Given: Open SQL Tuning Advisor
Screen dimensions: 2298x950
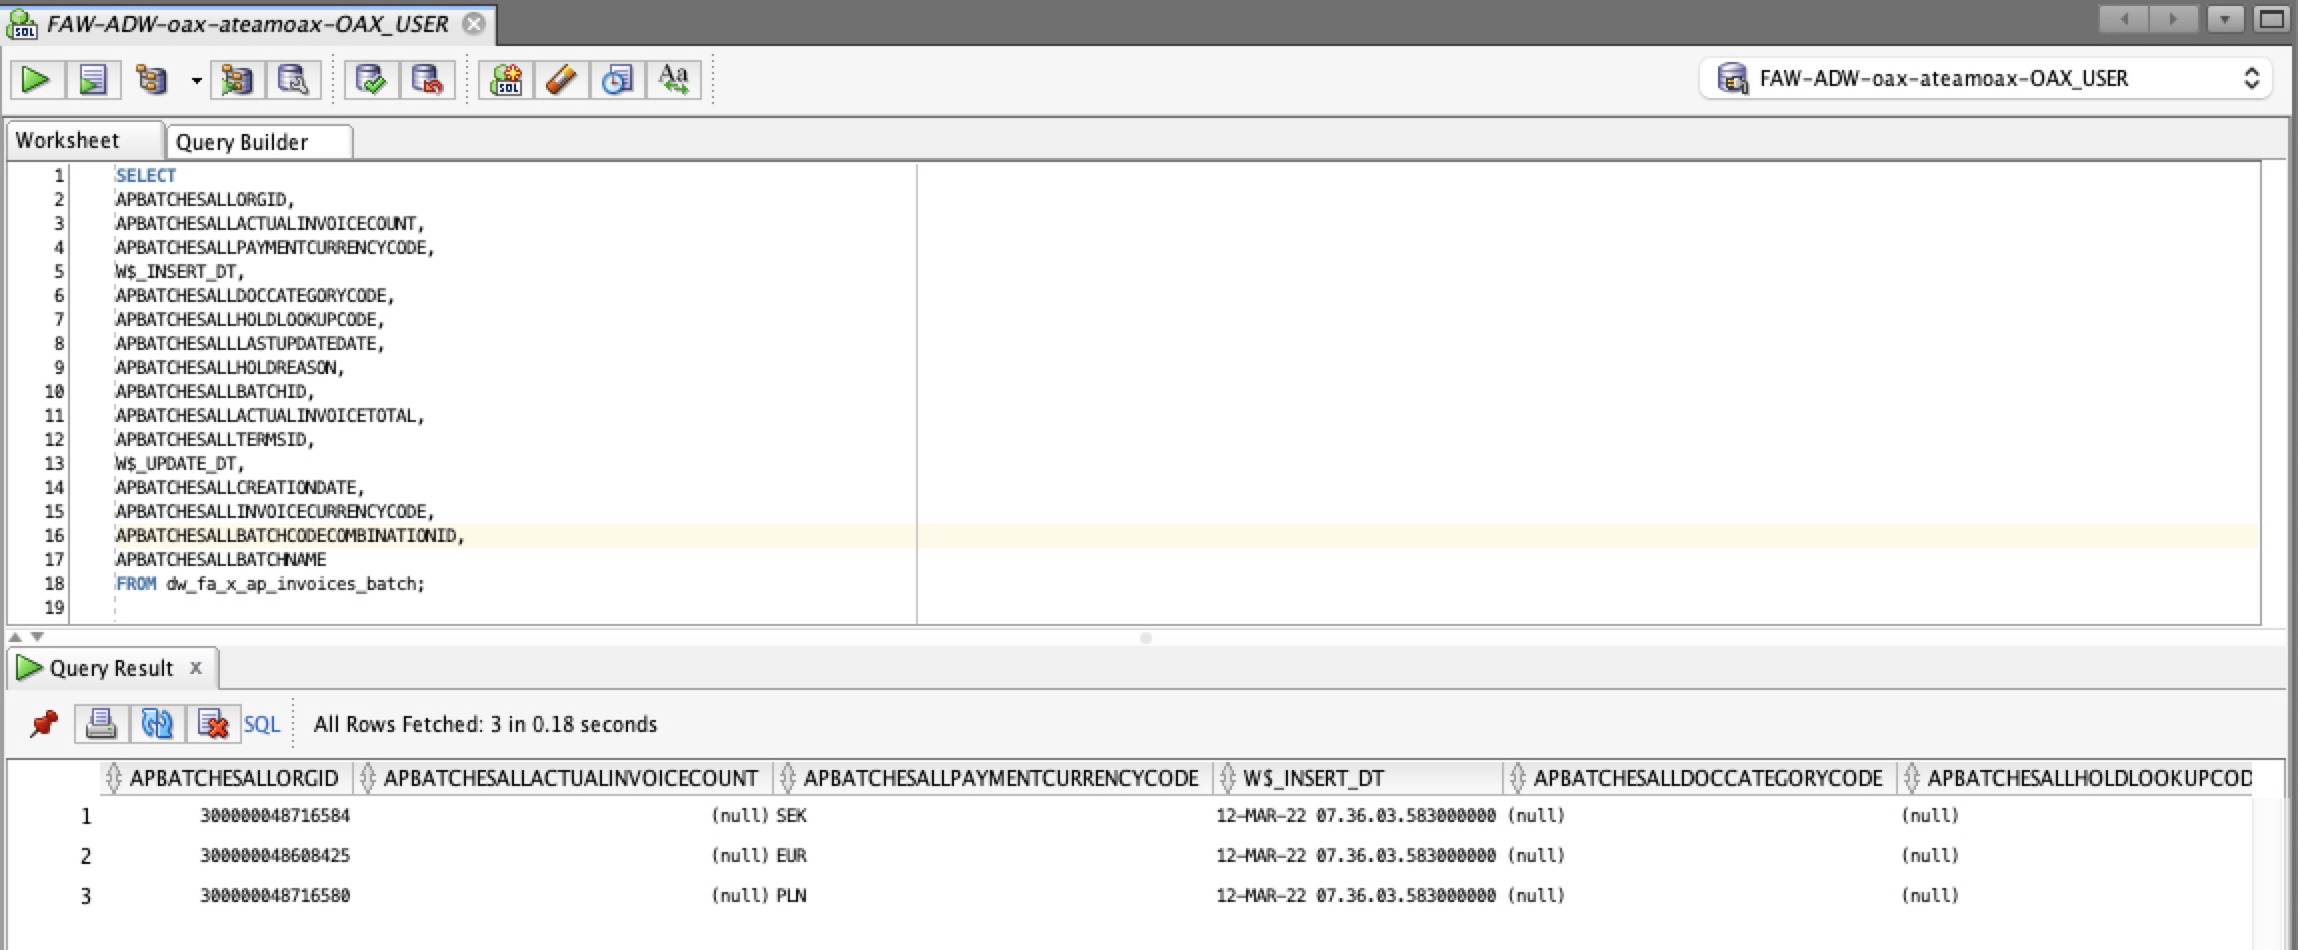Looking at the screenshot, I should point(293,79).
